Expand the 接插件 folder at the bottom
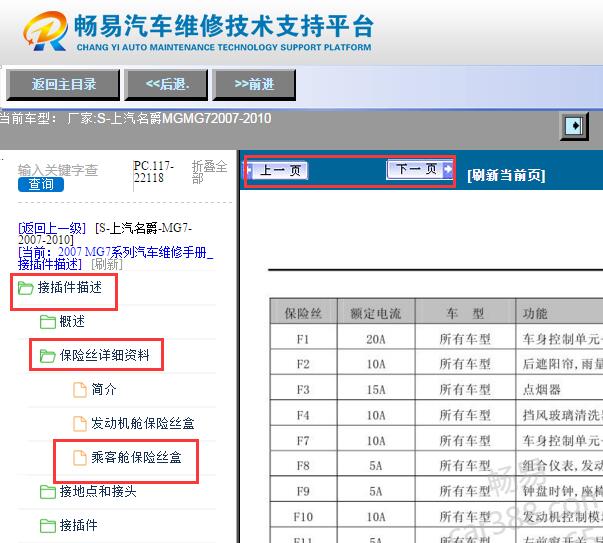The height and width of the screenshot is (543, 603). pyautogui.click(x=78, y=525)
